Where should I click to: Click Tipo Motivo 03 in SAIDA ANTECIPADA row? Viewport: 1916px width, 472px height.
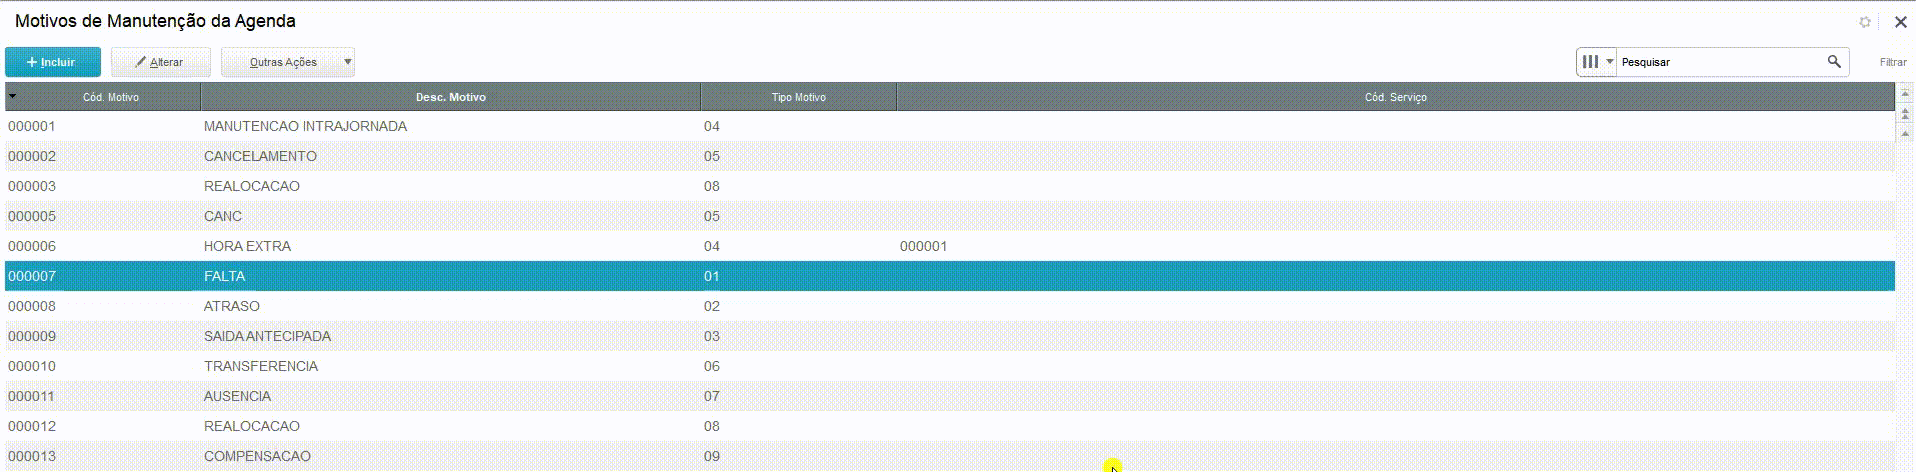pos(712,336)
